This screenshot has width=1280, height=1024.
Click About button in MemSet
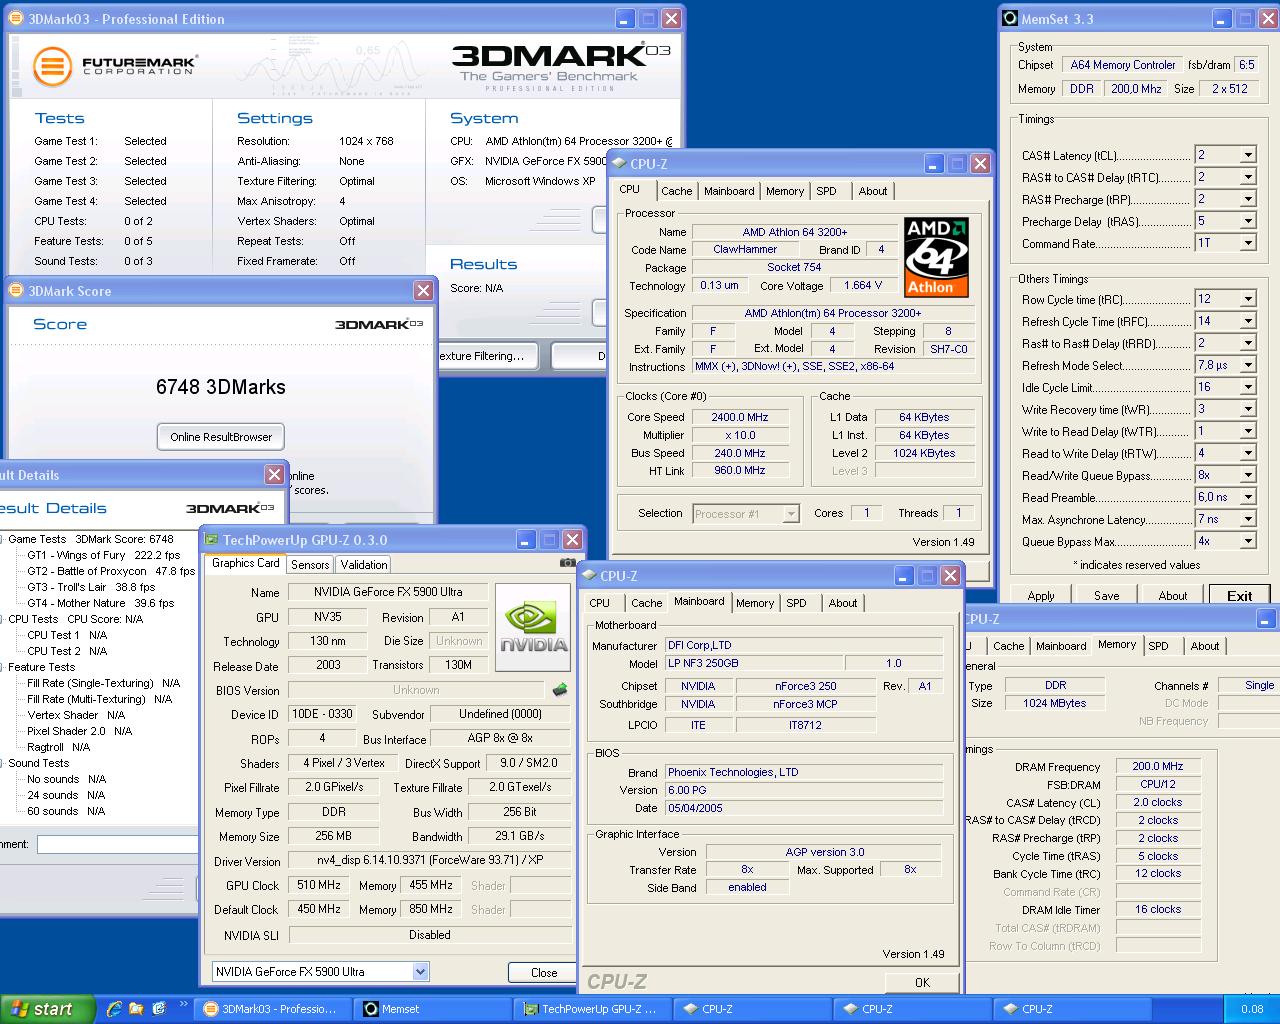[1173, 595]
